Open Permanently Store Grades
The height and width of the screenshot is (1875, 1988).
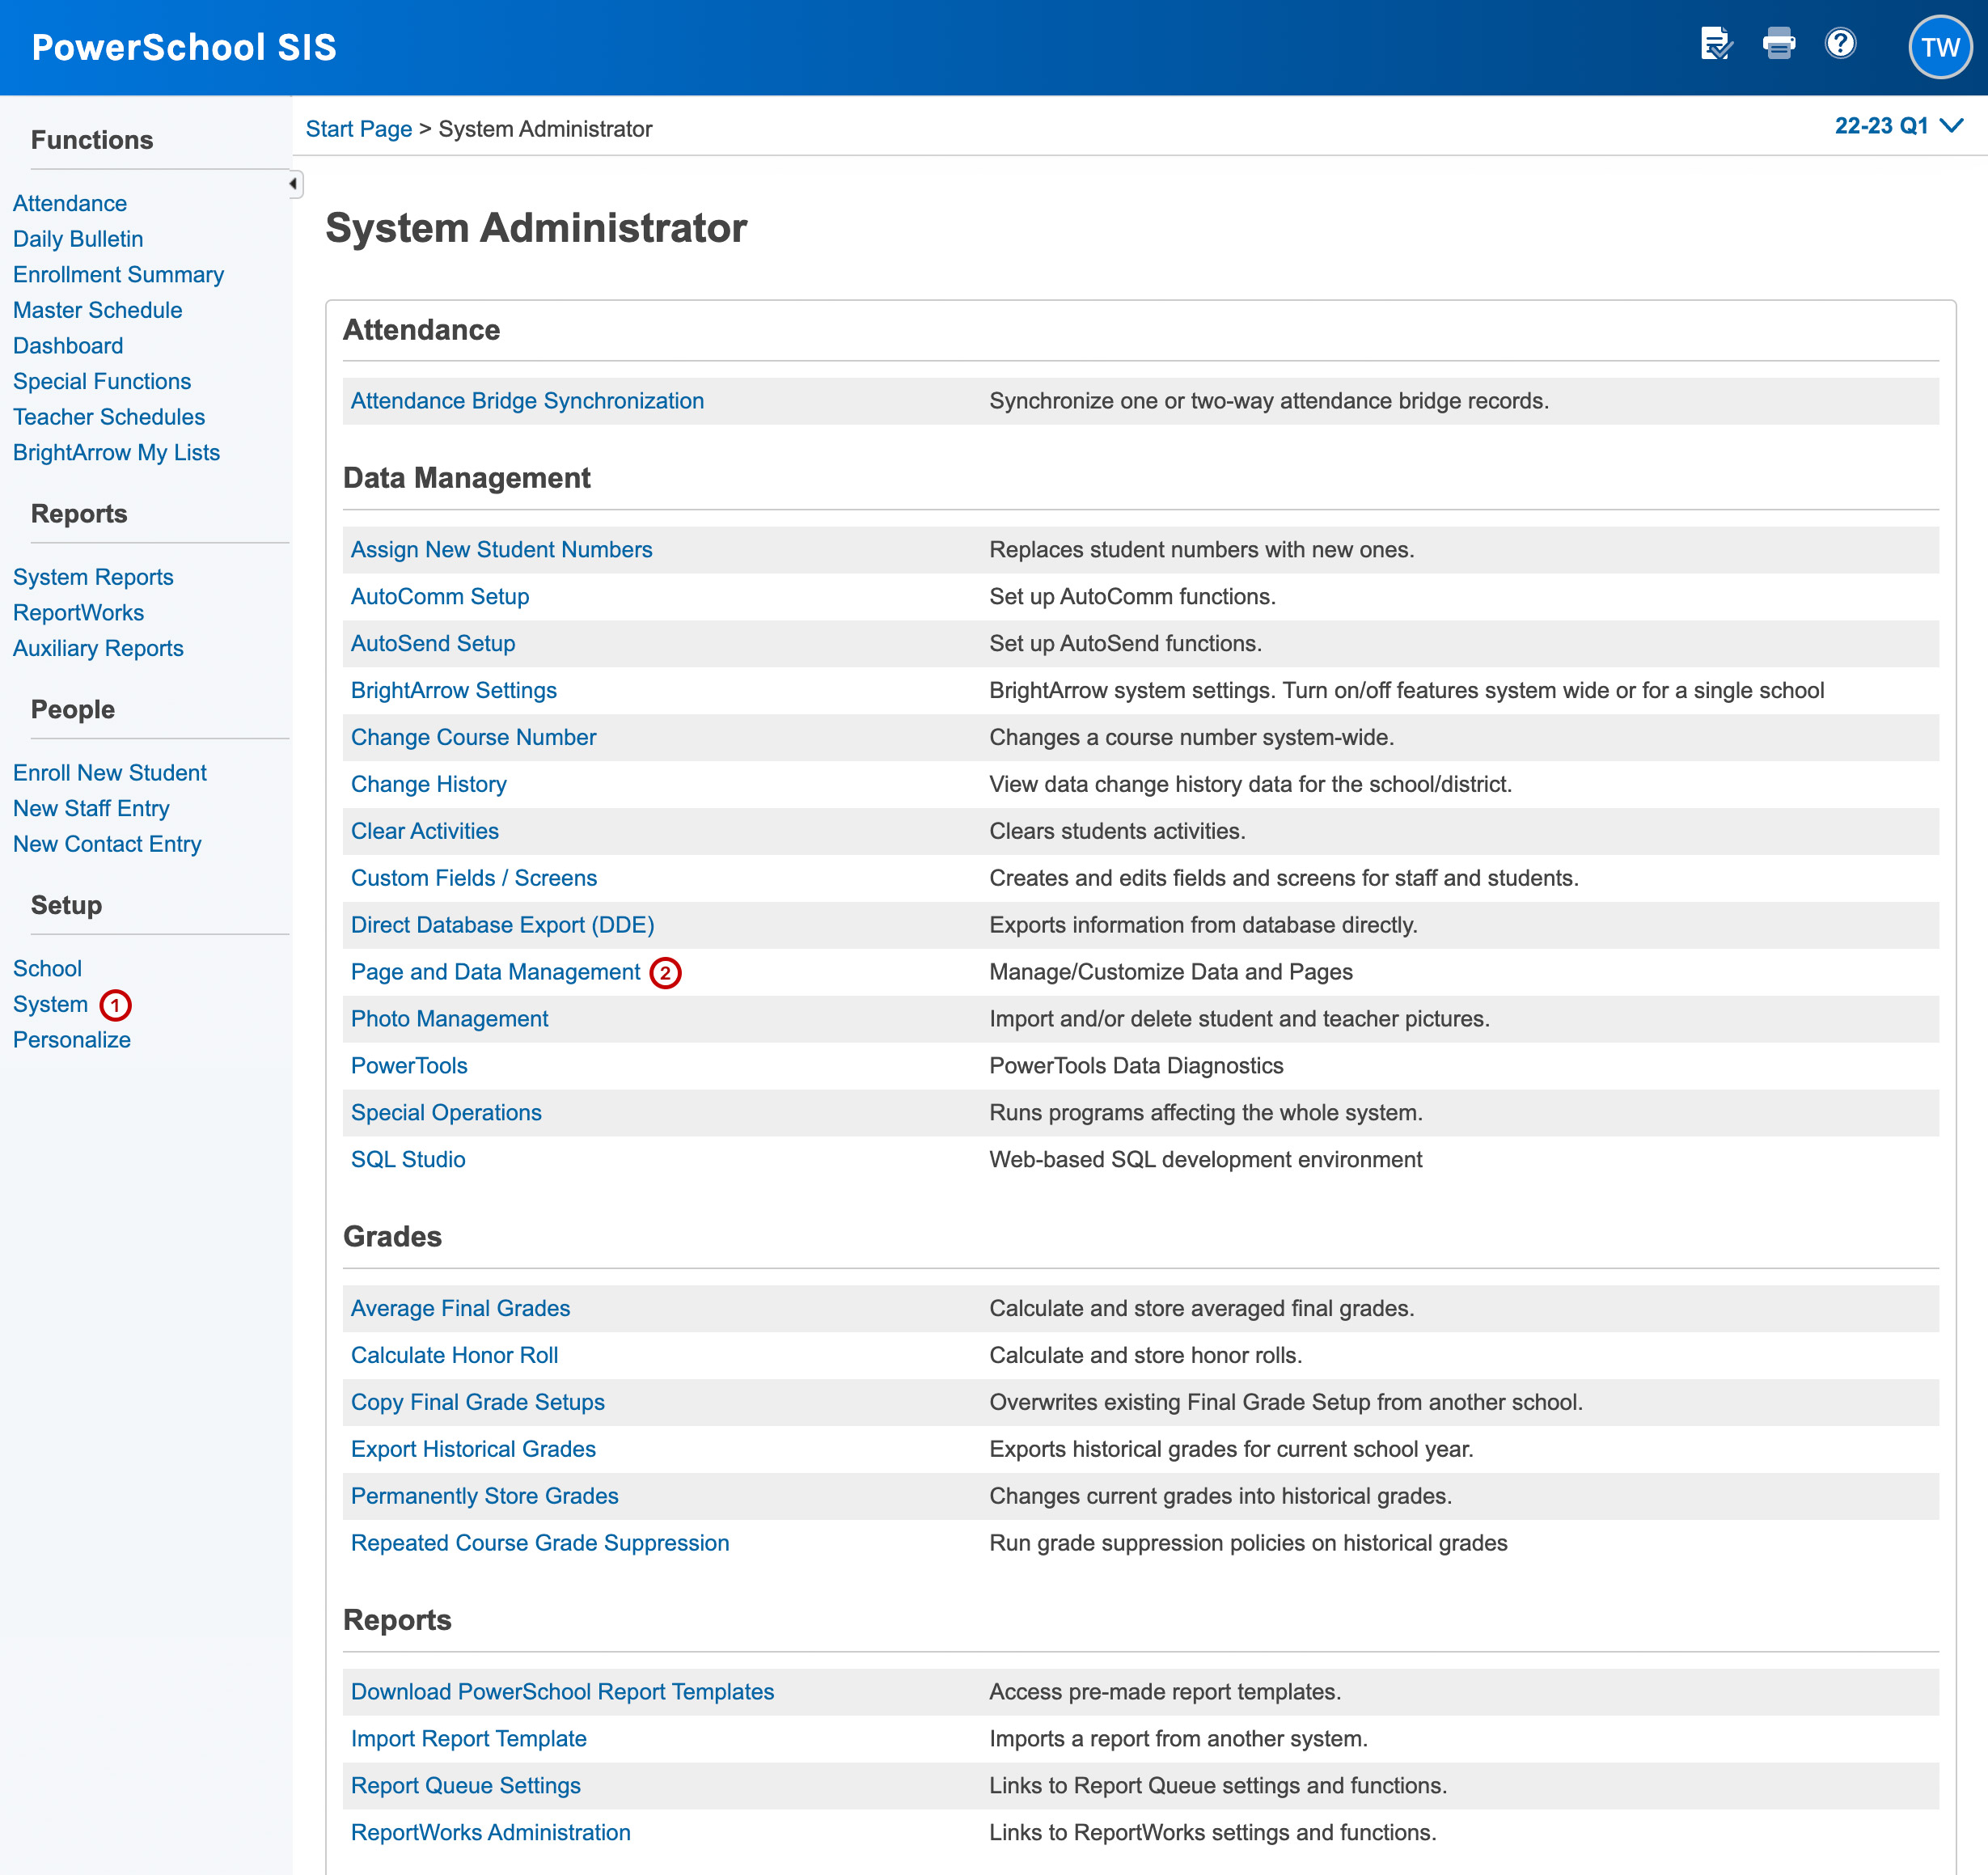click(x=485, y=1497)
